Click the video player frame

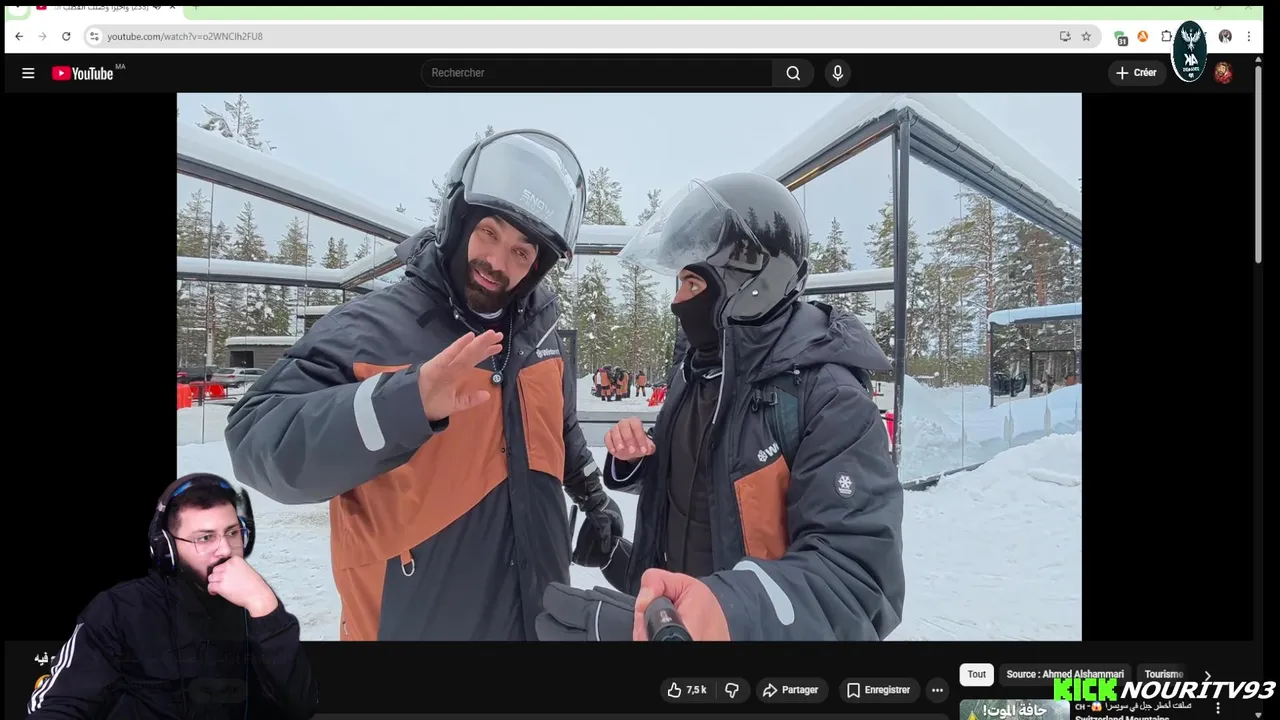(x=629, y=367)
